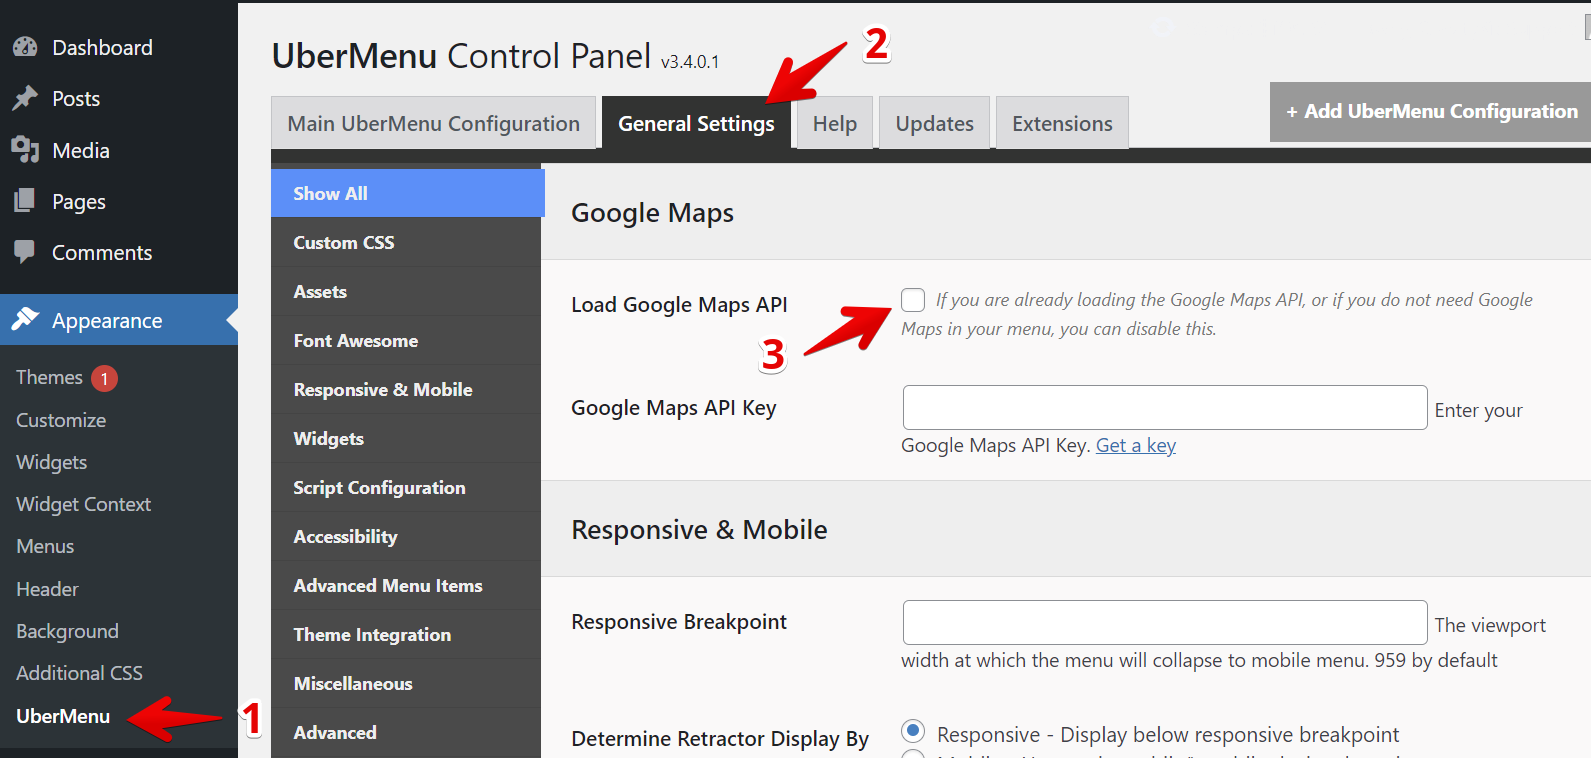Viewport: 1591px width, 758px height.
Task: Open the Custom CSS settings section
Action: pyautogui.click(x=406, y=242)
